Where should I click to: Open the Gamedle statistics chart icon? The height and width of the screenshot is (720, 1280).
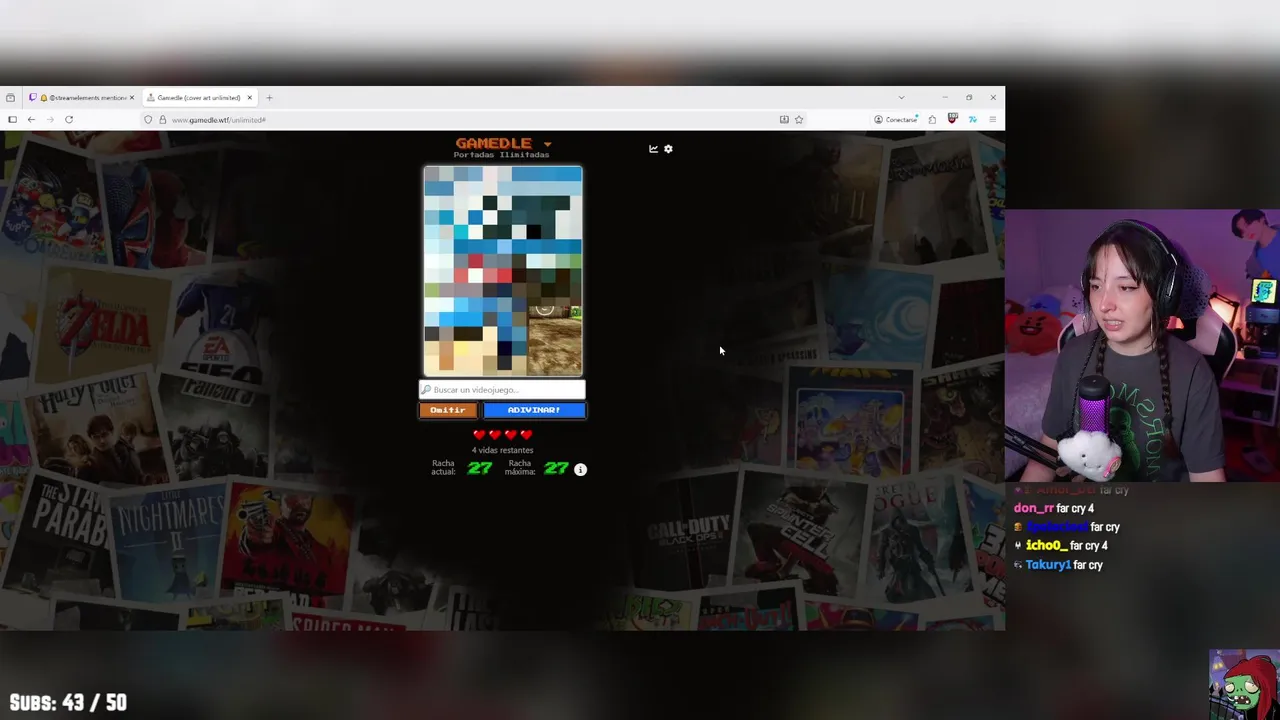(653, 149)
